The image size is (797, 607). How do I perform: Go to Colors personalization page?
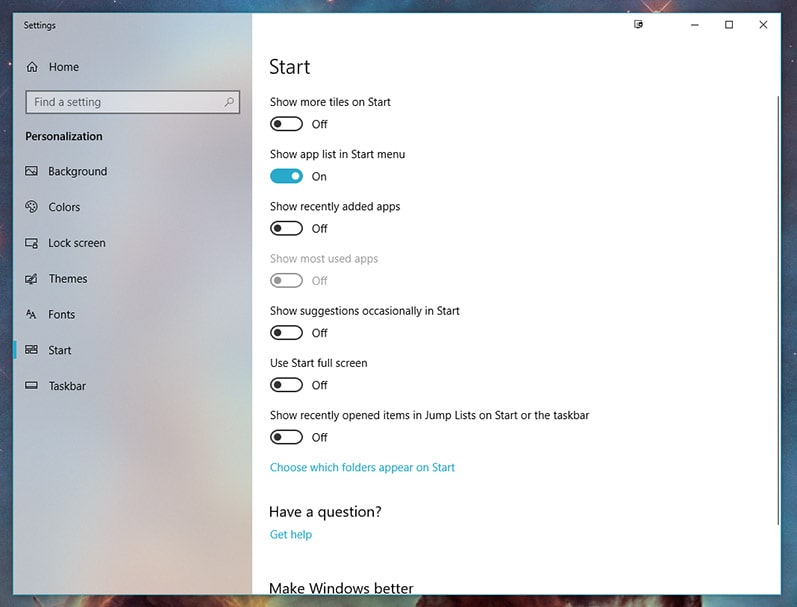tap(132, 207)
